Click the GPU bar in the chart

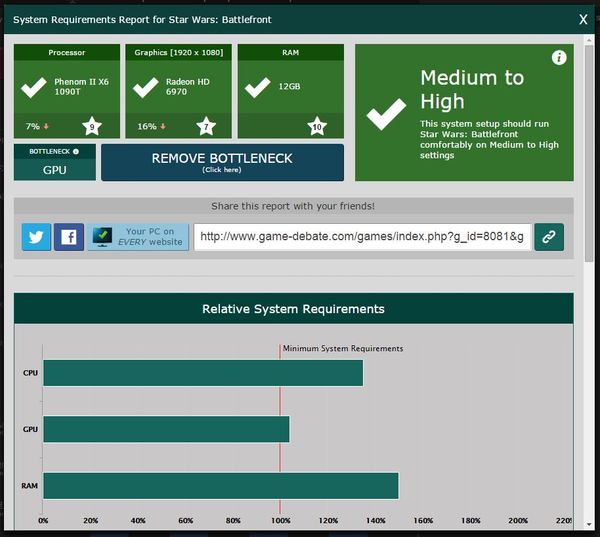pyautogui.click(x=166, y=429)
